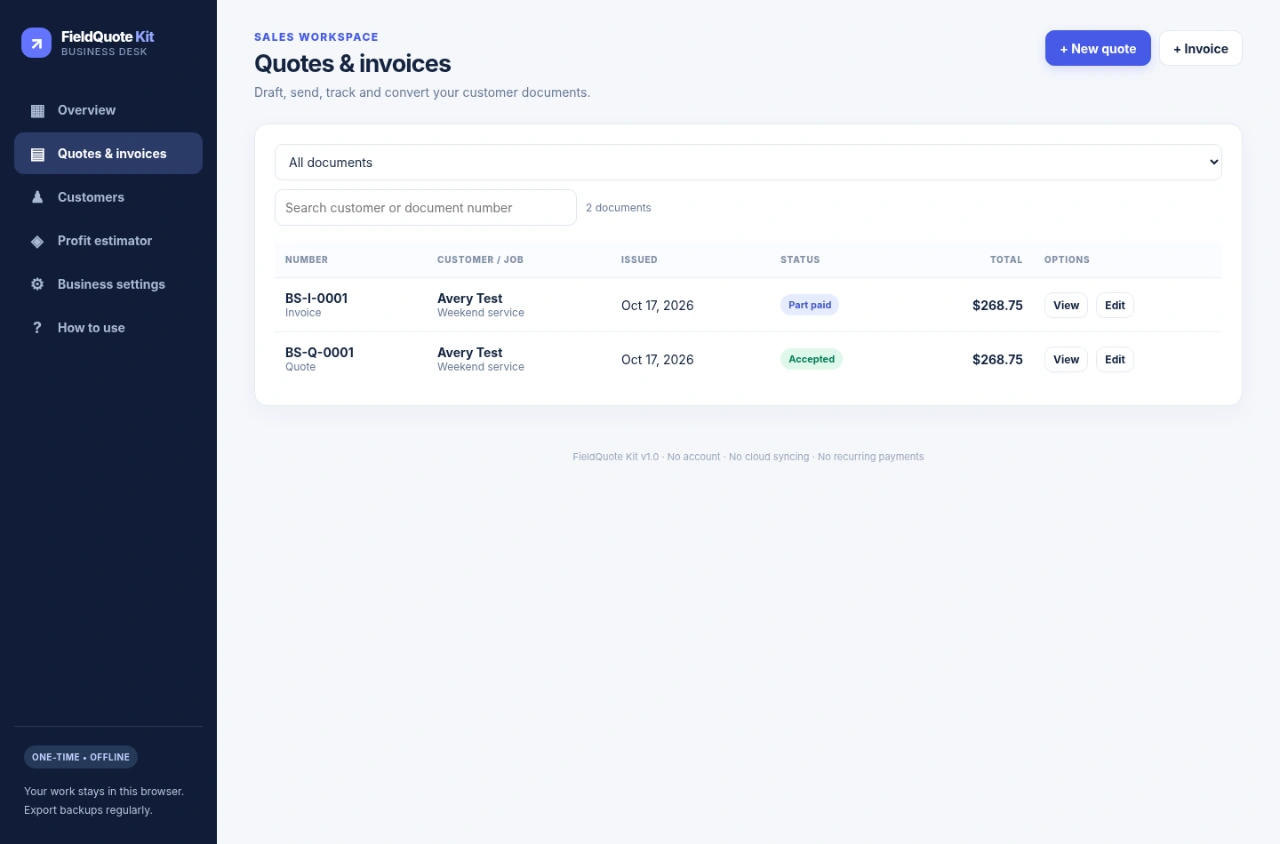The image size is (1280, 844).
Task: Click the Overview grid icon in sidebar
Action: point(38,111)
